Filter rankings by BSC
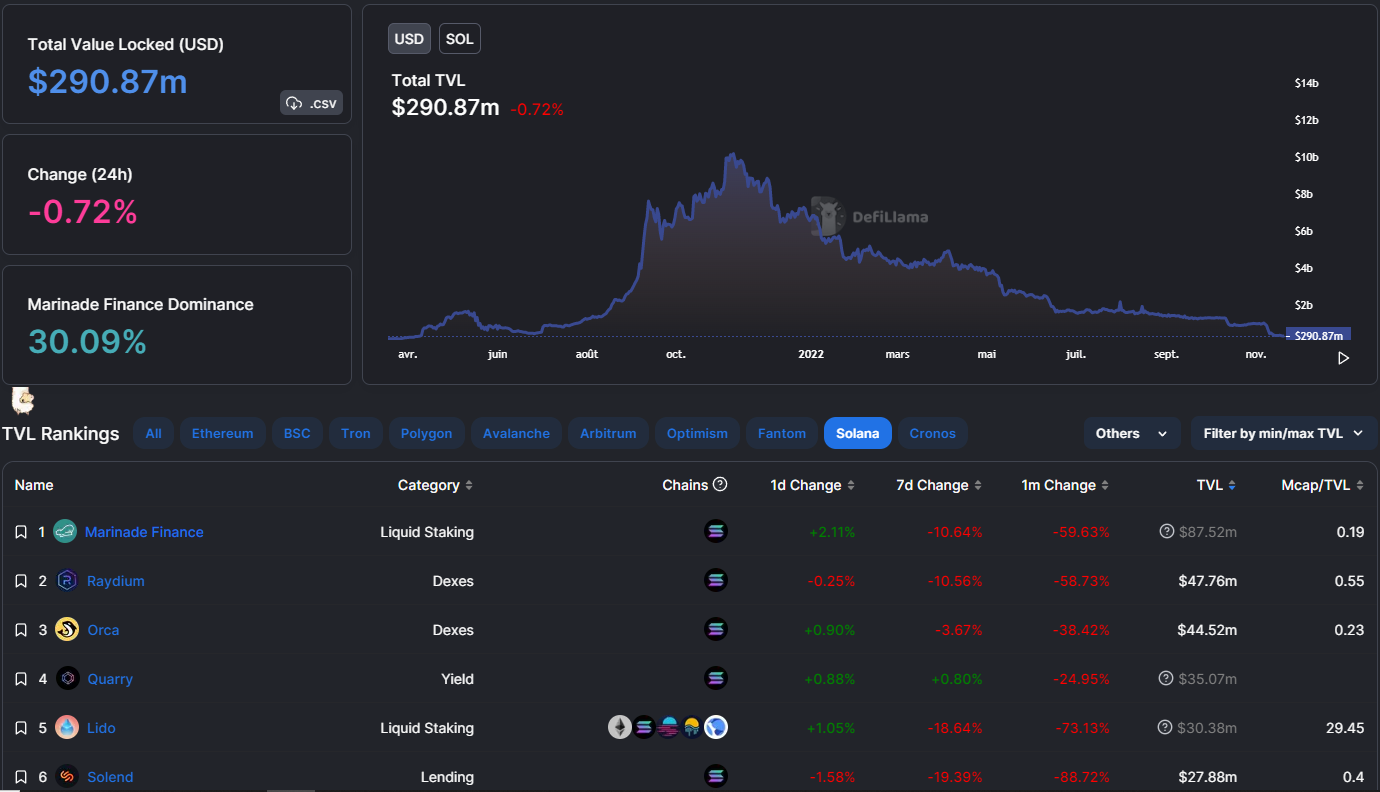Viewport: 1380px width, 792px height. point(297,433)
